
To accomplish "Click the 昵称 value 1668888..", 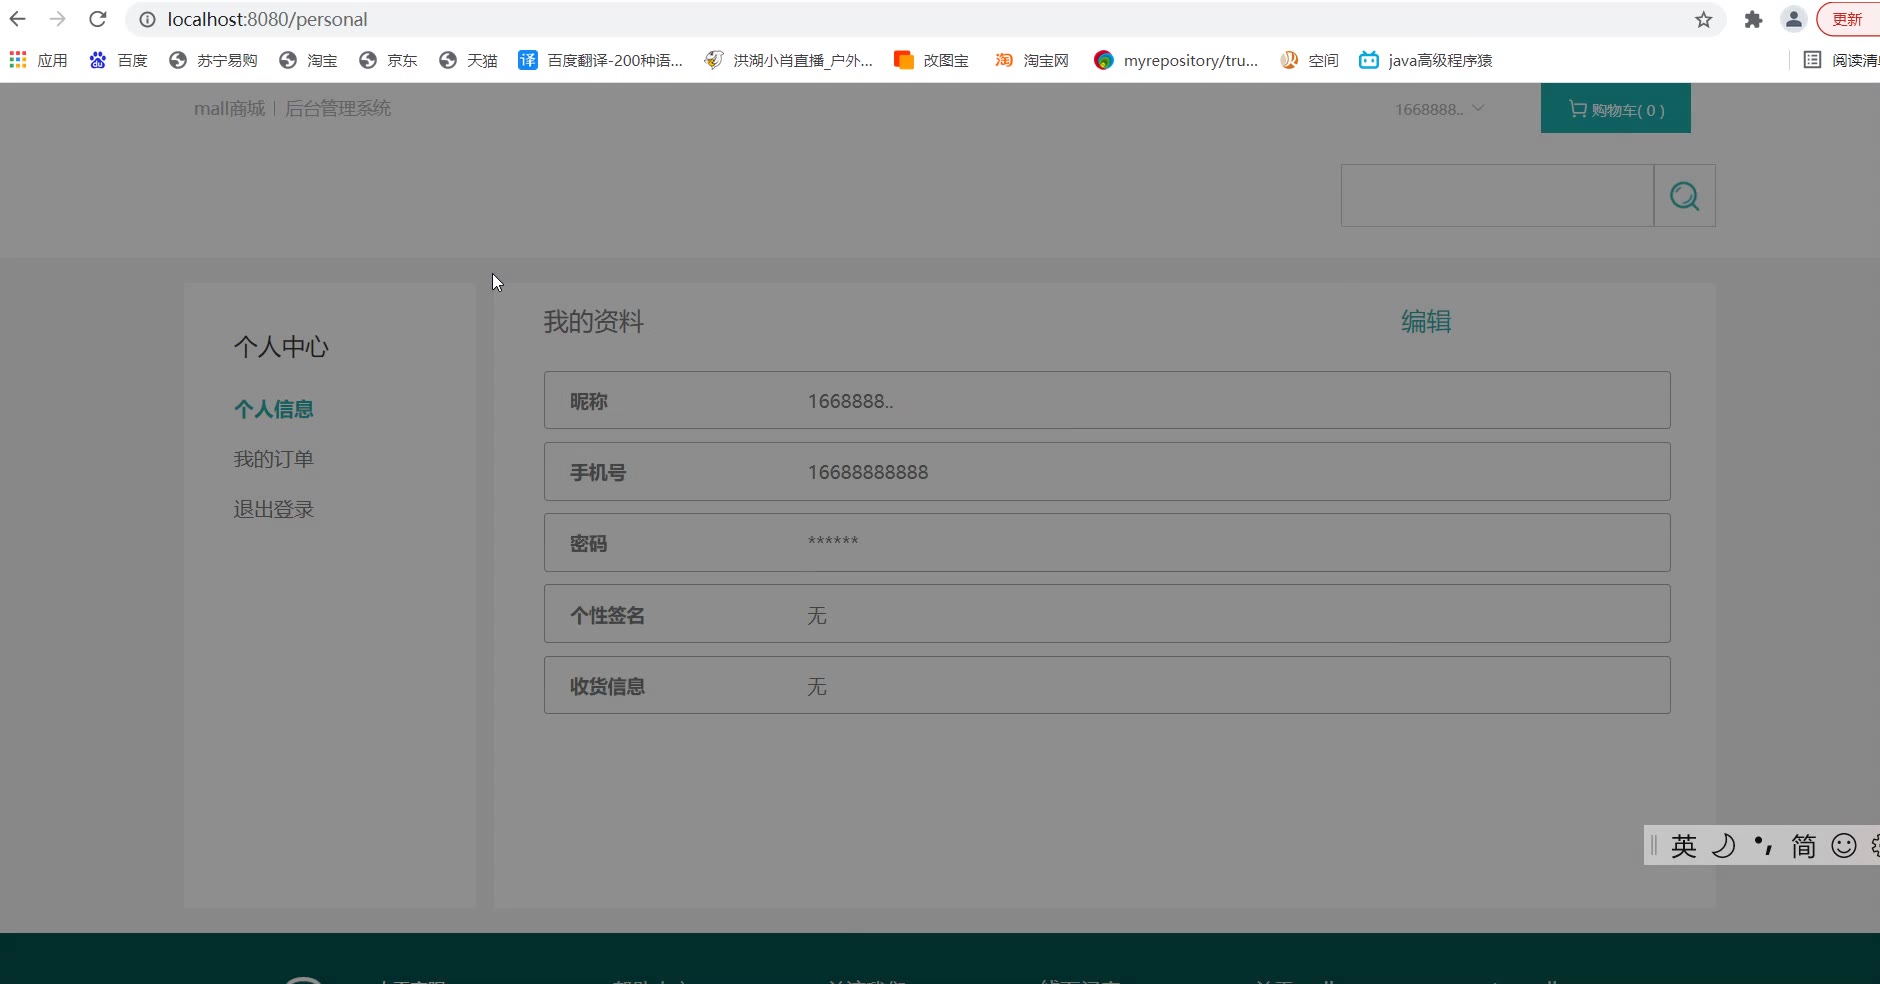I will pos(851,401).
